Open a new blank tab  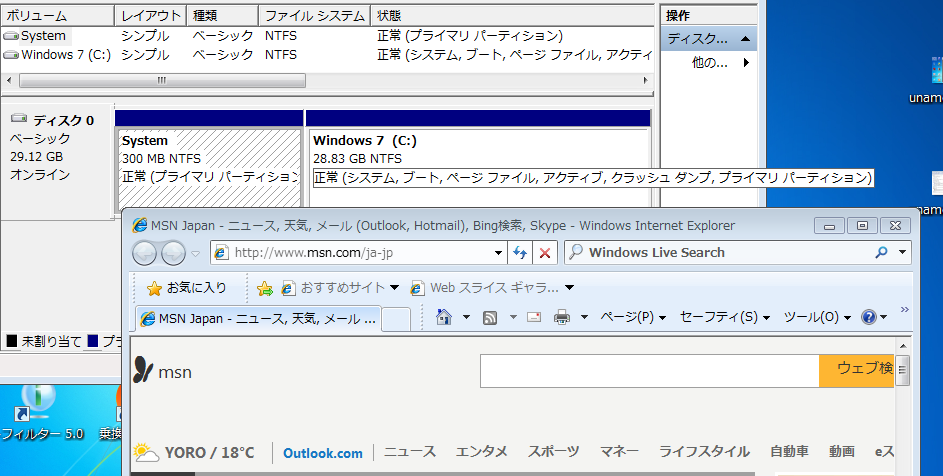coord(396,319)
